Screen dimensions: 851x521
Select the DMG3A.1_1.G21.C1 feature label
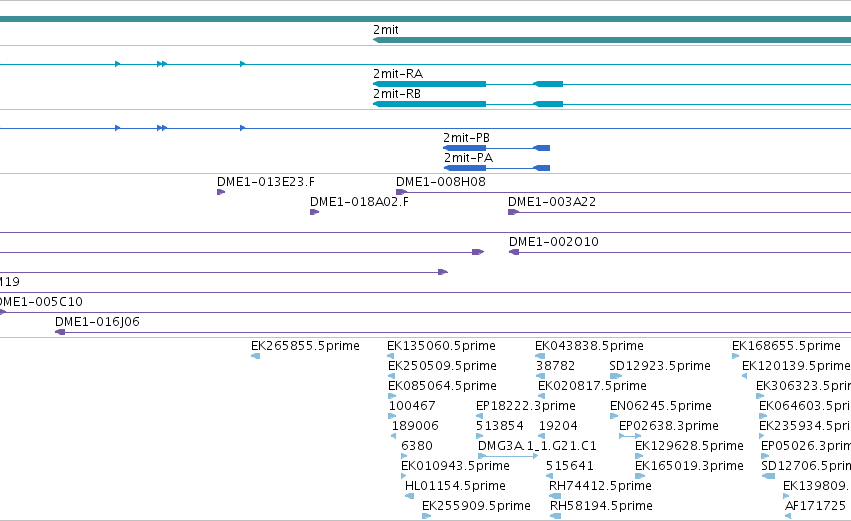pyautogui.click(x=537, y=446)
